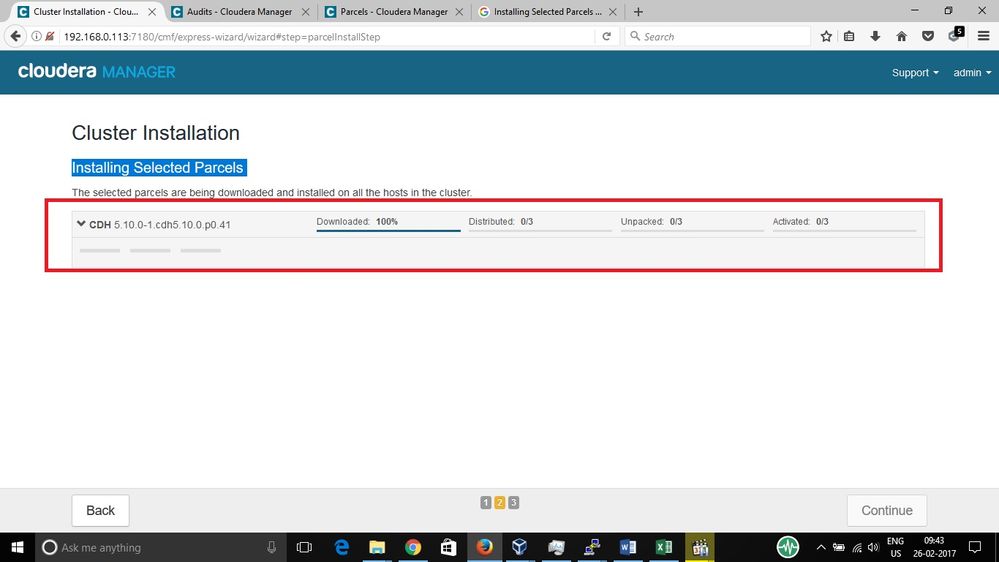Image resolution: width=999 pixels, height=562 pixels.
Task: Open Windows Store from taskbar
Action: coord(449,547)
